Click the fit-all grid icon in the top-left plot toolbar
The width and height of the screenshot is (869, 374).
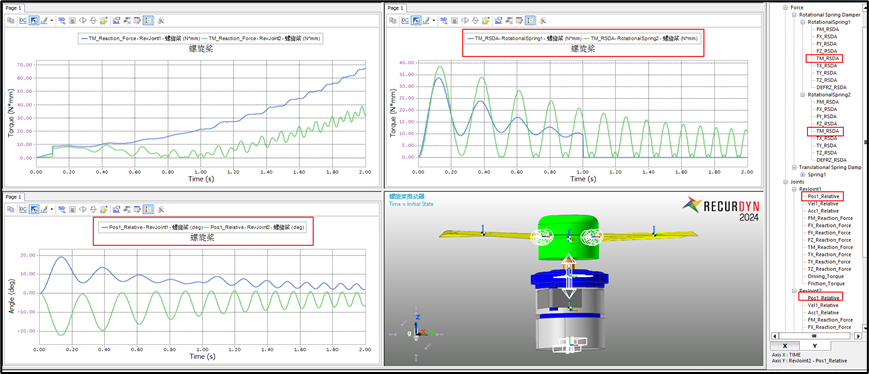(72, 21)
